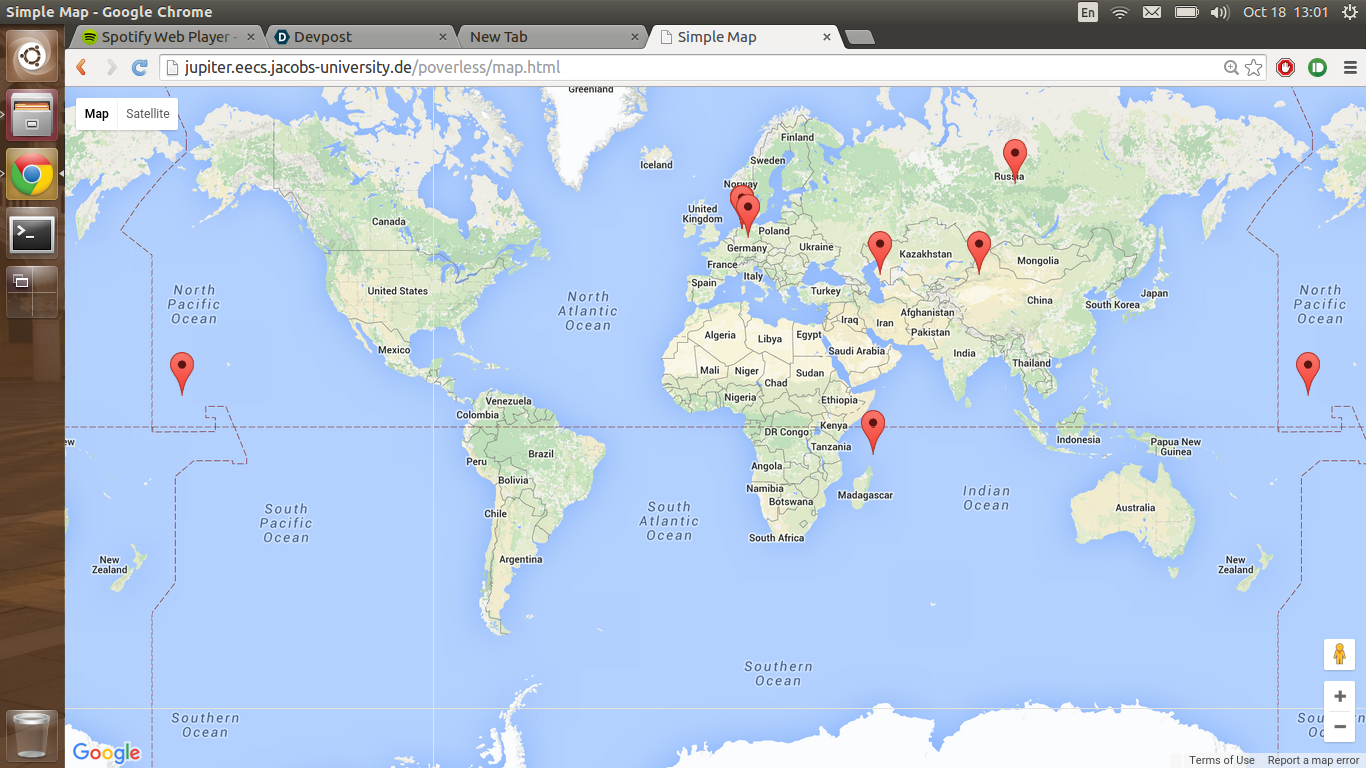Click the marker off the Tanzania coast
This screenshot has width=1366, height=768.
click(x=873, y=431)
